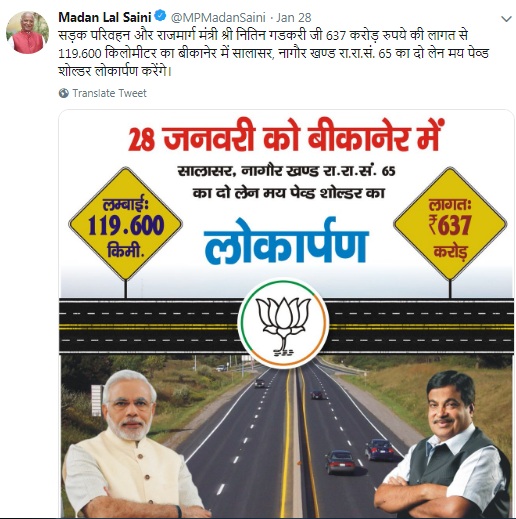
Task: Open Madan Lal Saini's profile picture
Action: [27, 32]
